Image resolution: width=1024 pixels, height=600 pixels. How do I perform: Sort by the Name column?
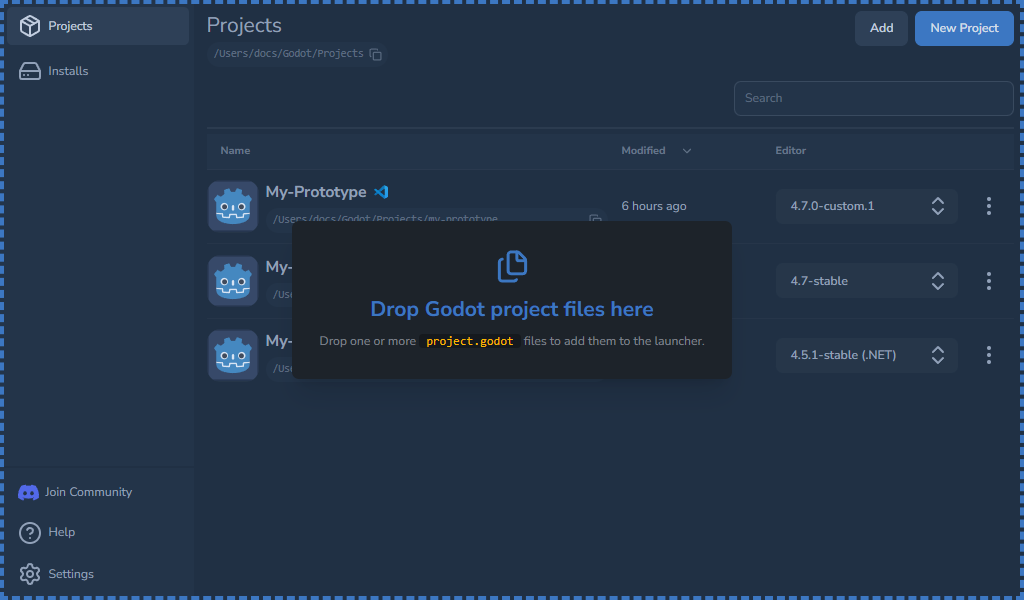[235, 151]
